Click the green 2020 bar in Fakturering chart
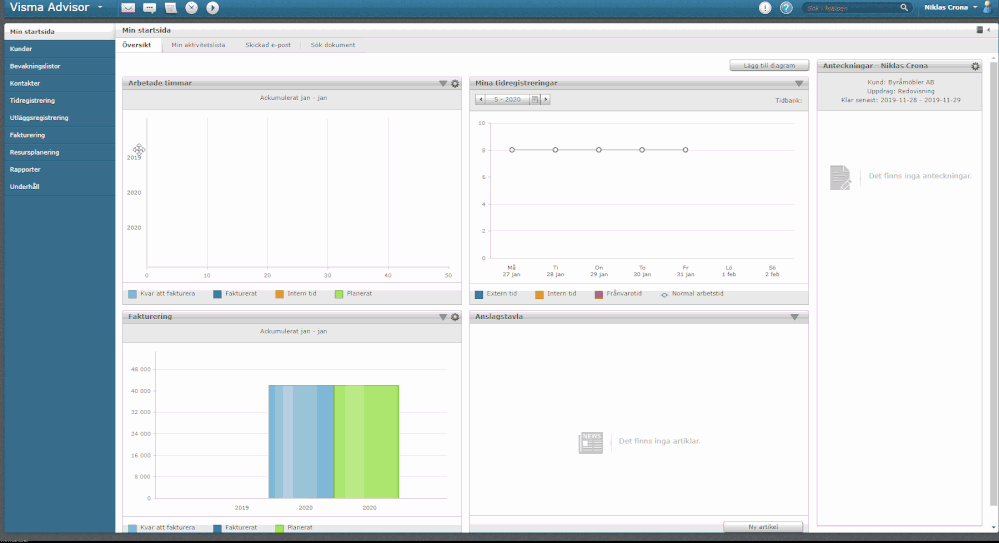The width and height of the screenshot is (999, 543). pyautogui.click(x=366, y=442)
